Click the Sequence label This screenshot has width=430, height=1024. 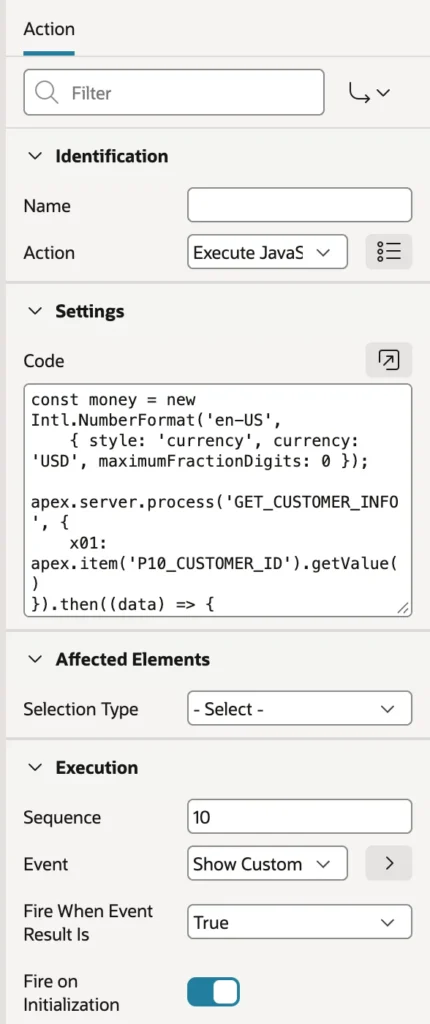pyautogui.click(x=62, y=818)
